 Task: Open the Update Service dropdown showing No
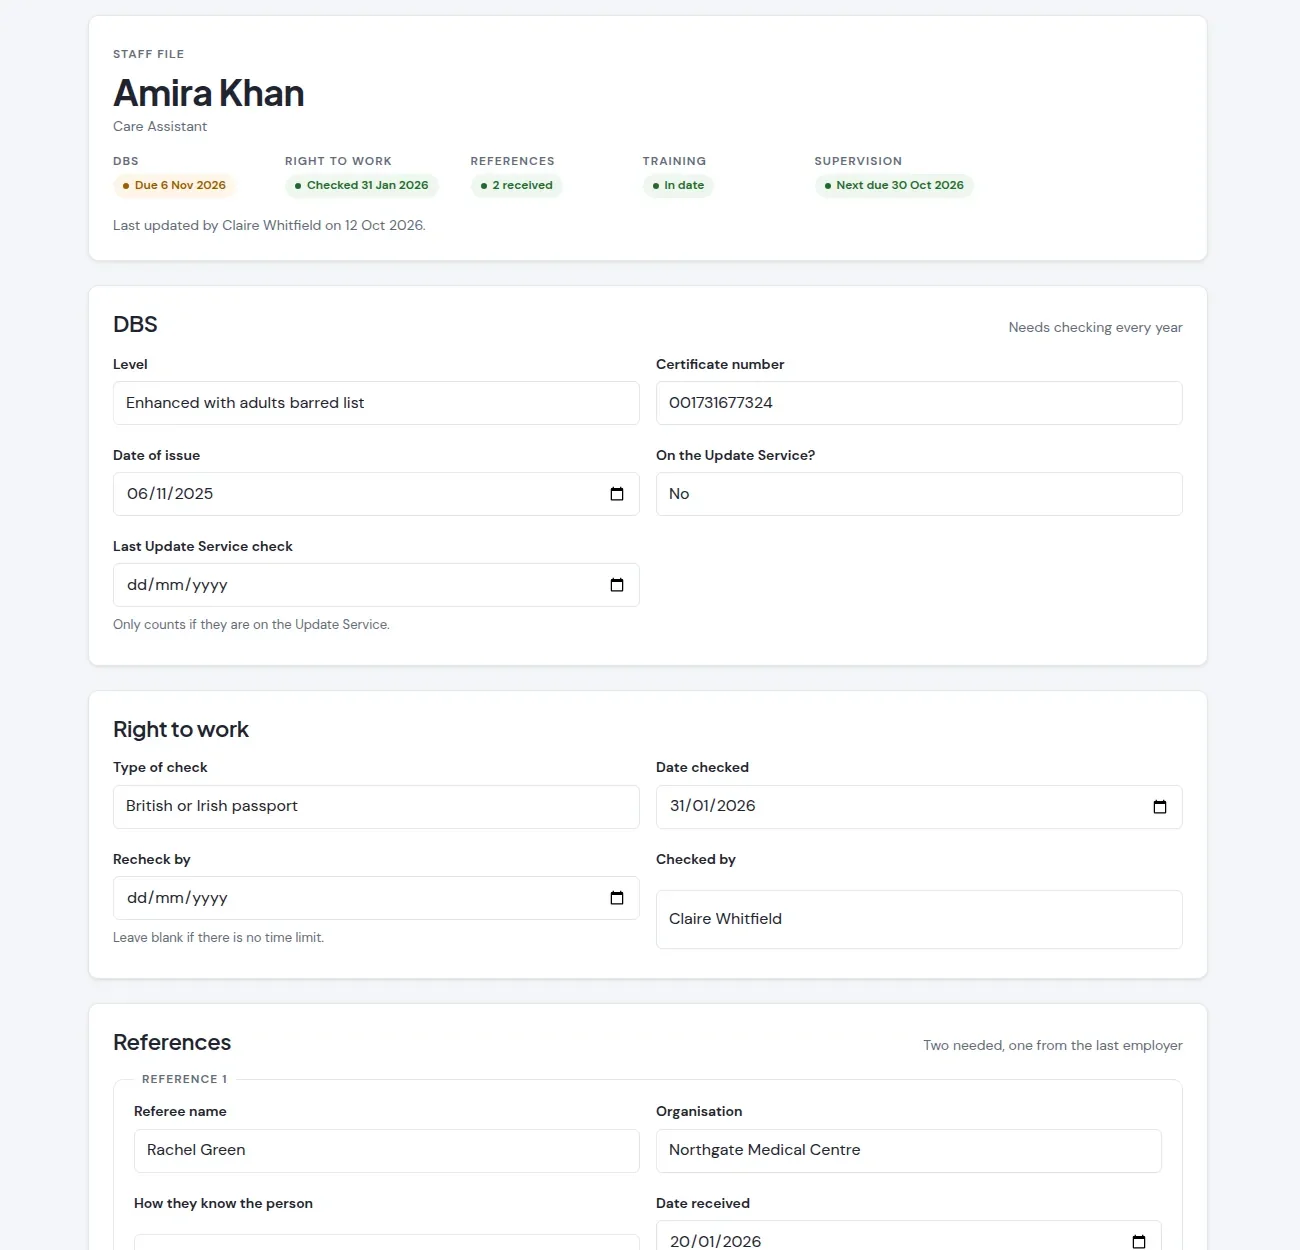[x=919, y=494]
